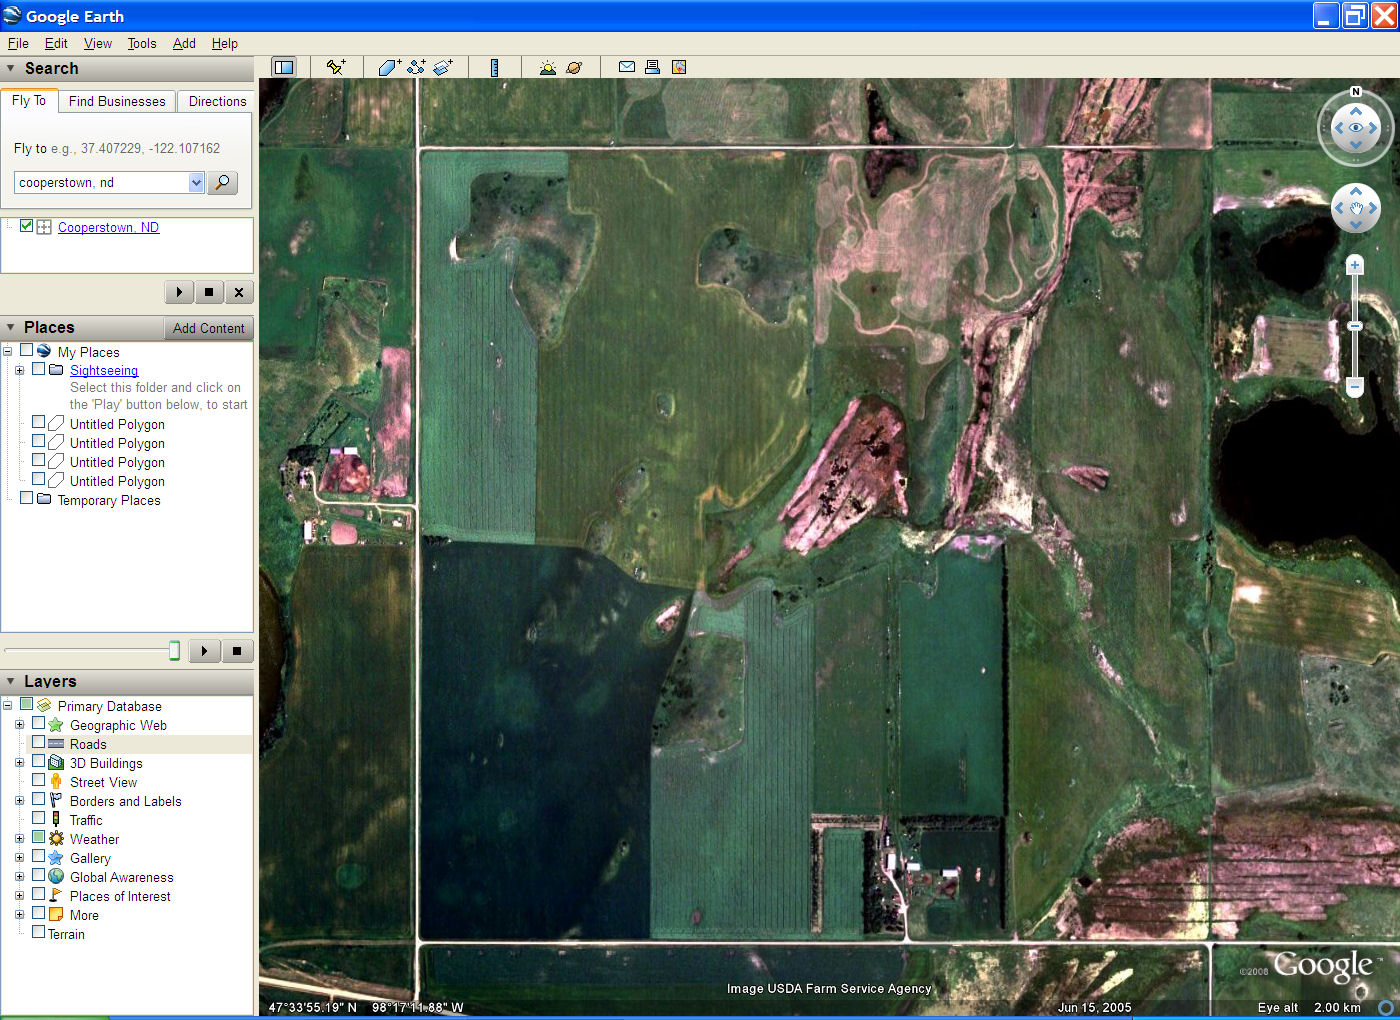The image size is (1400, 1020).
Task: Clear search results with X button
Action: coord(239,292)
